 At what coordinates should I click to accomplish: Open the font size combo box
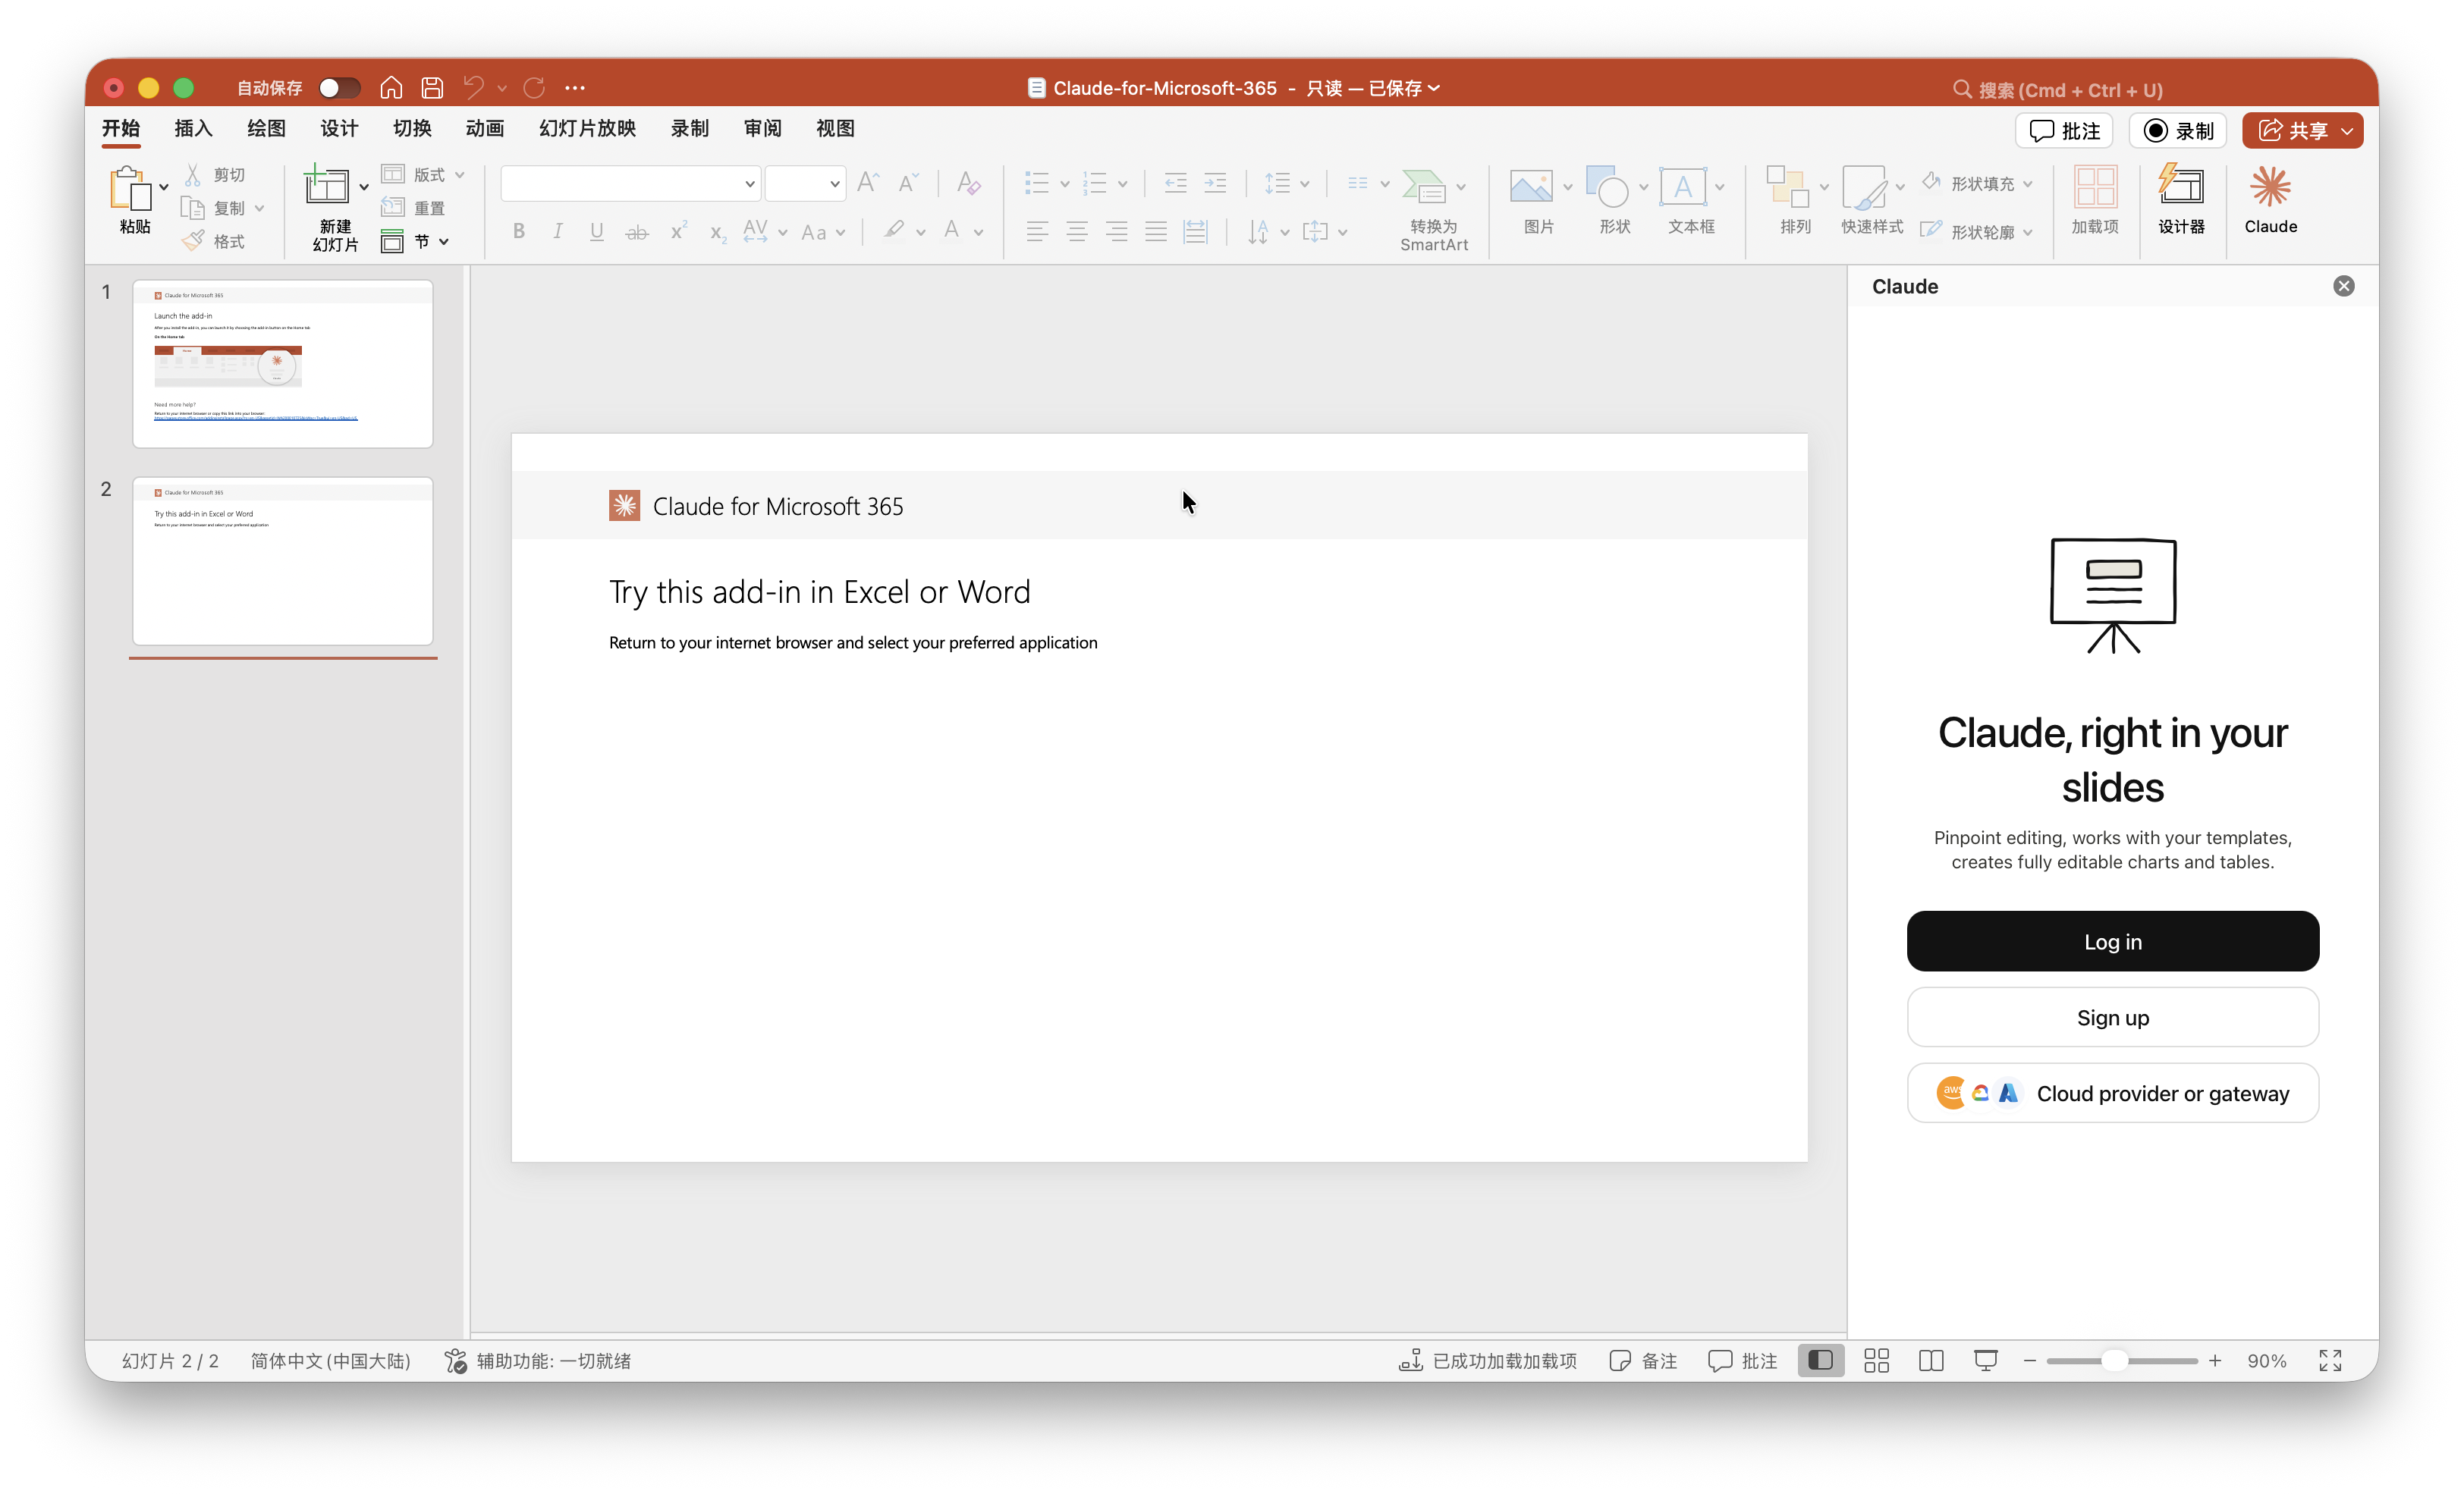[805, 183]
